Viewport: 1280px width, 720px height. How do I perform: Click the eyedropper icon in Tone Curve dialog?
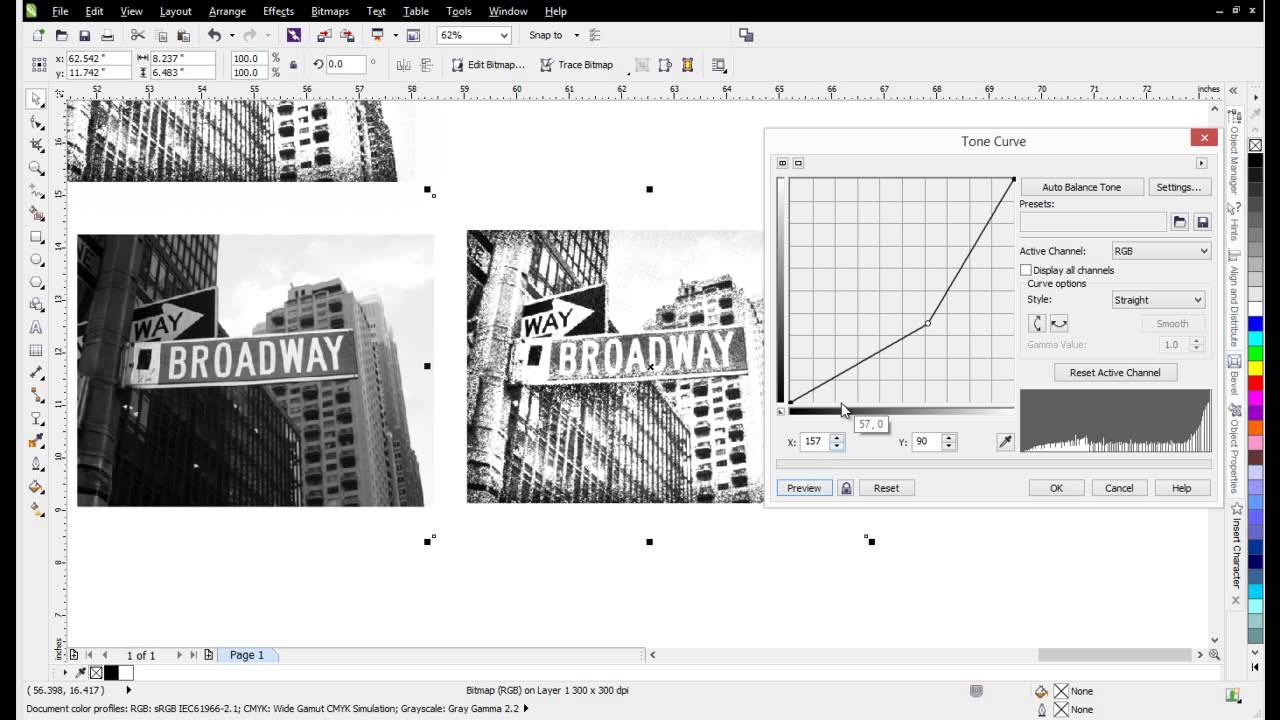pyautogui.click(x=1005, y=442)
